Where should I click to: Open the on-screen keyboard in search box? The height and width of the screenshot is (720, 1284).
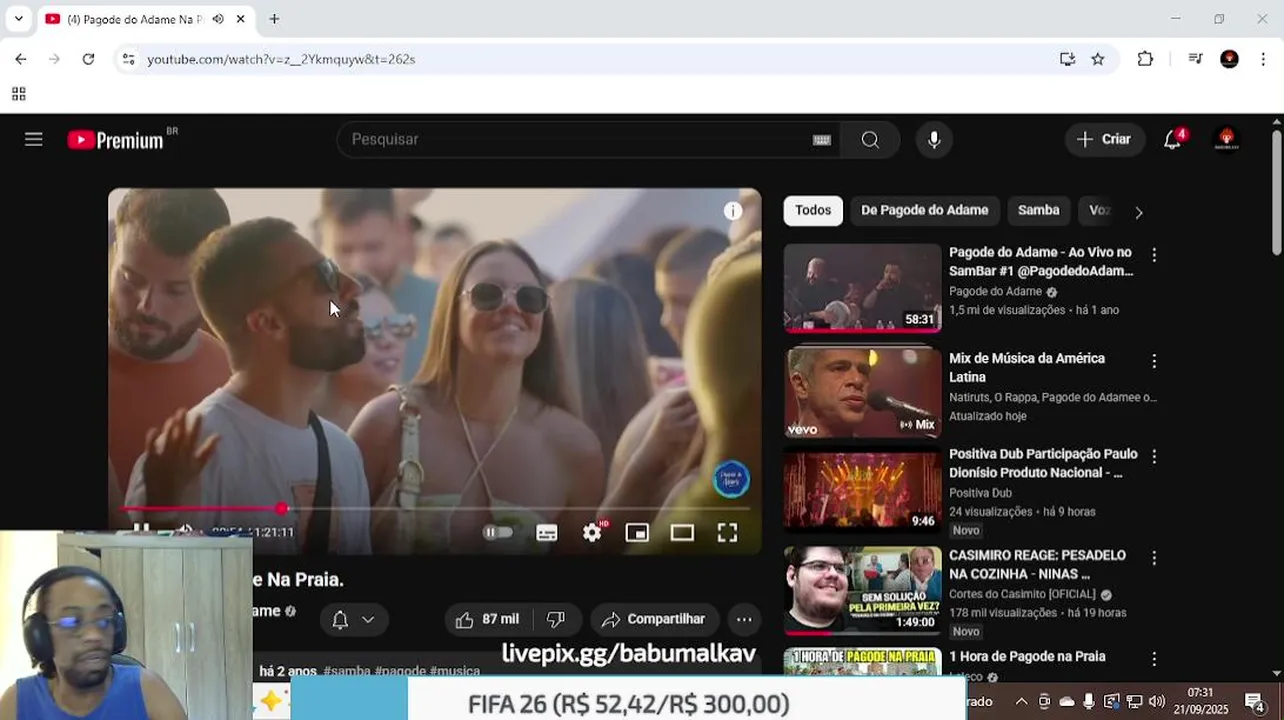coord(822,140)
